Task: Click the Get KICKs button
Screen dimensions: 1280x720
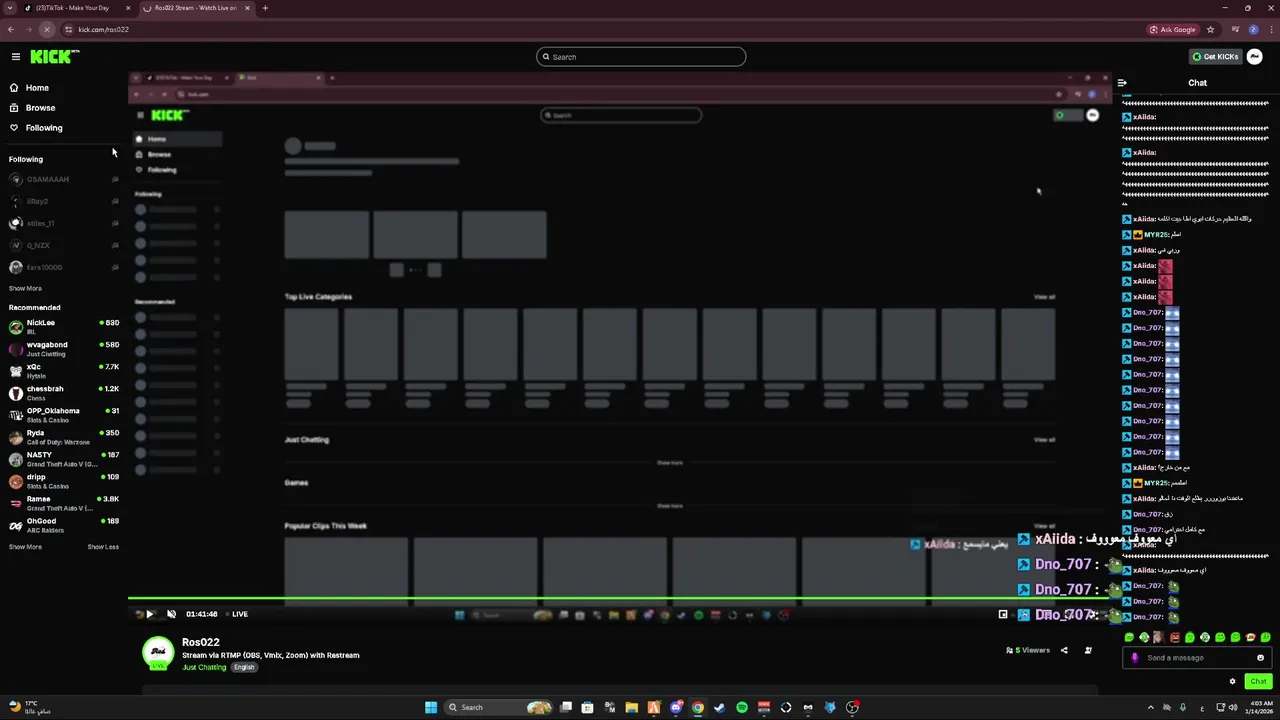Action: click(1215, 57)
